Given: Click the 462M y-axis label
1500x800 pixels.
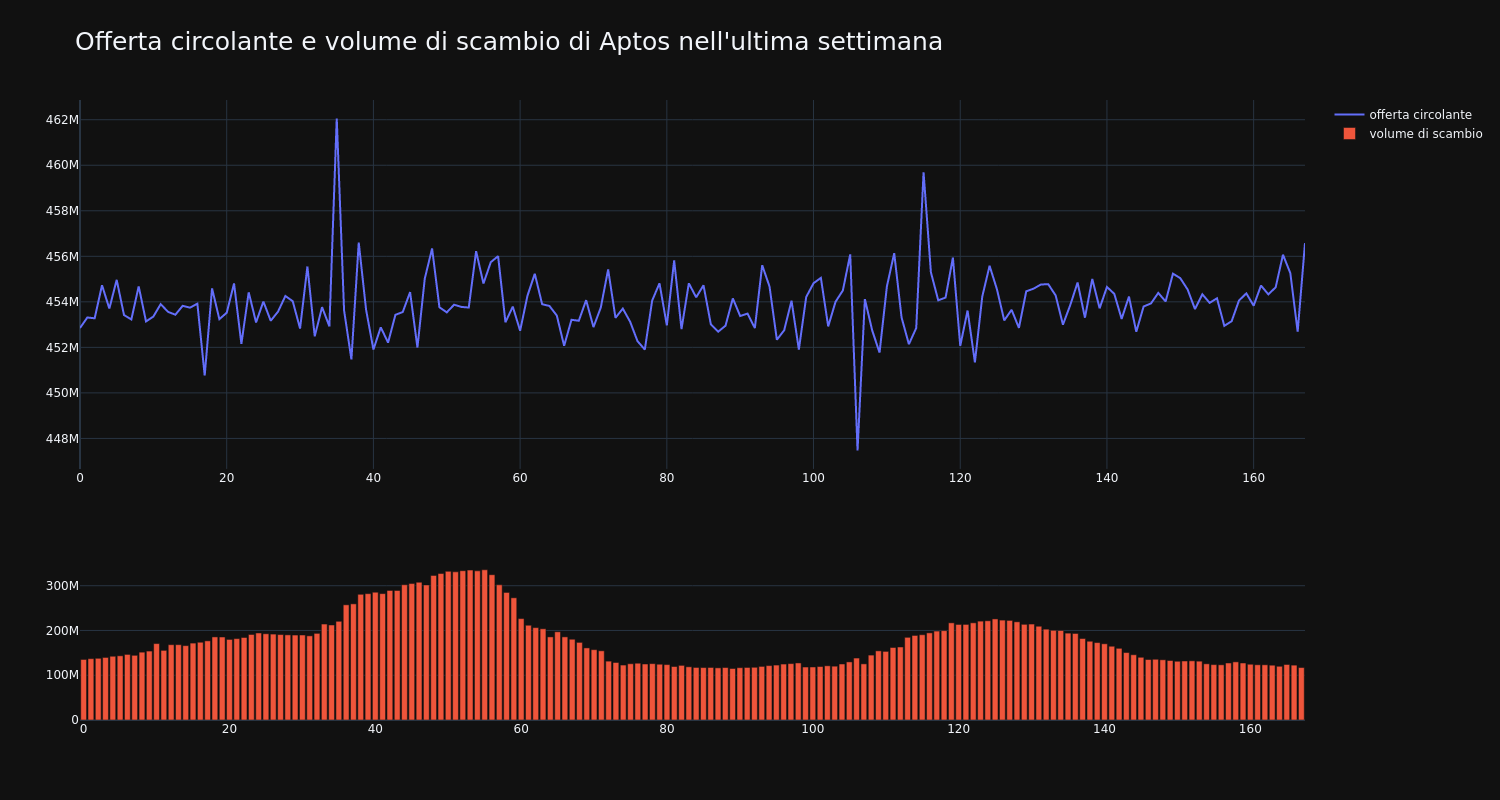Looking at the screenshot, I should 62,120.
